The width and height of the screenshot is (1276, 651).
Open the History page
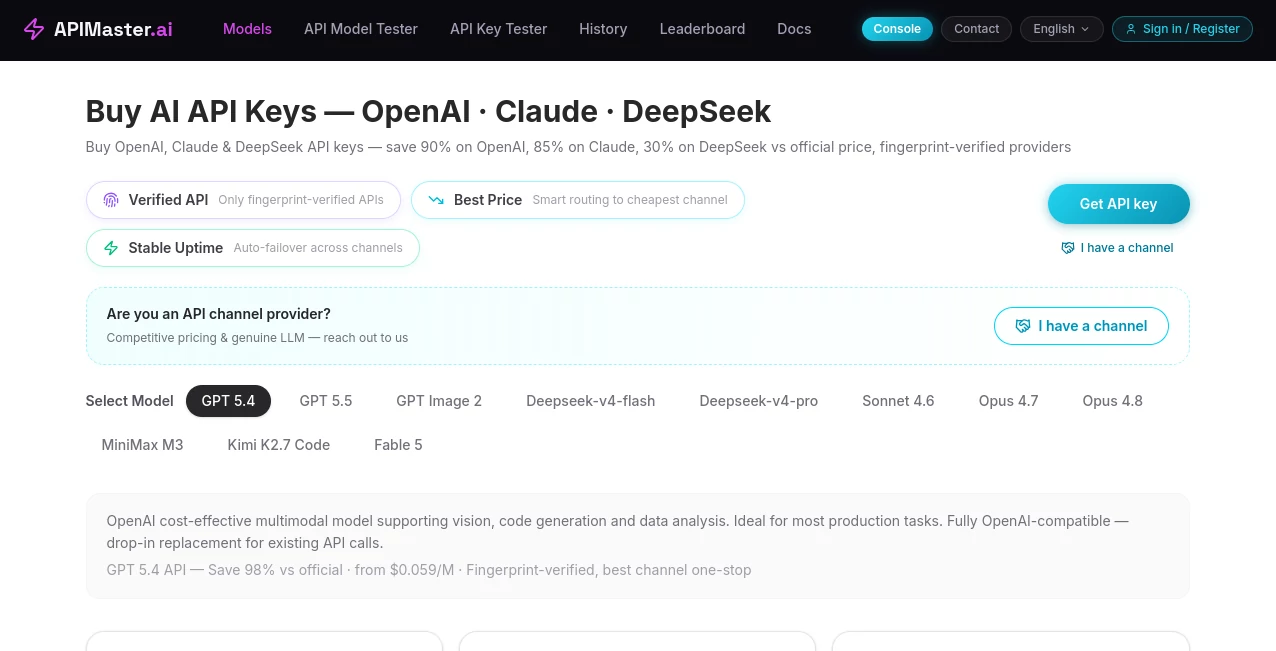click(603, 29)
